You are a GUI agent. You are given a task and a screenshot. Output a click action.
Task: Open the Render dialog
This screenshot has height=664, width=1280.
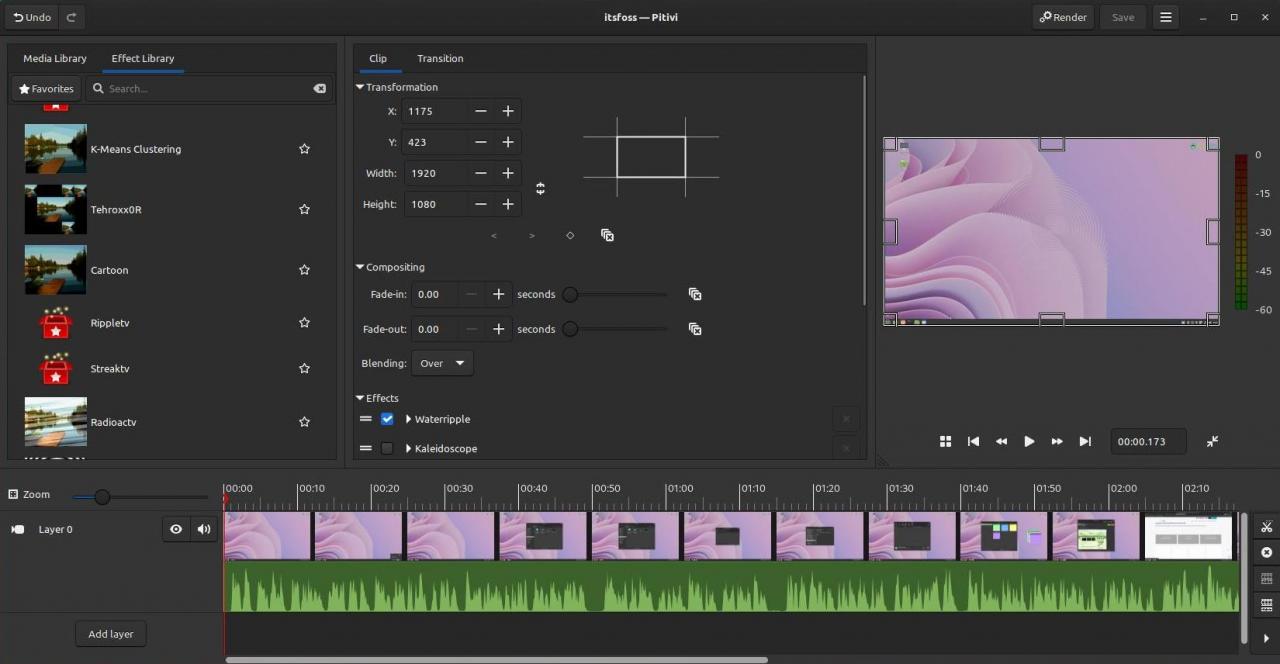(1063, 17)
